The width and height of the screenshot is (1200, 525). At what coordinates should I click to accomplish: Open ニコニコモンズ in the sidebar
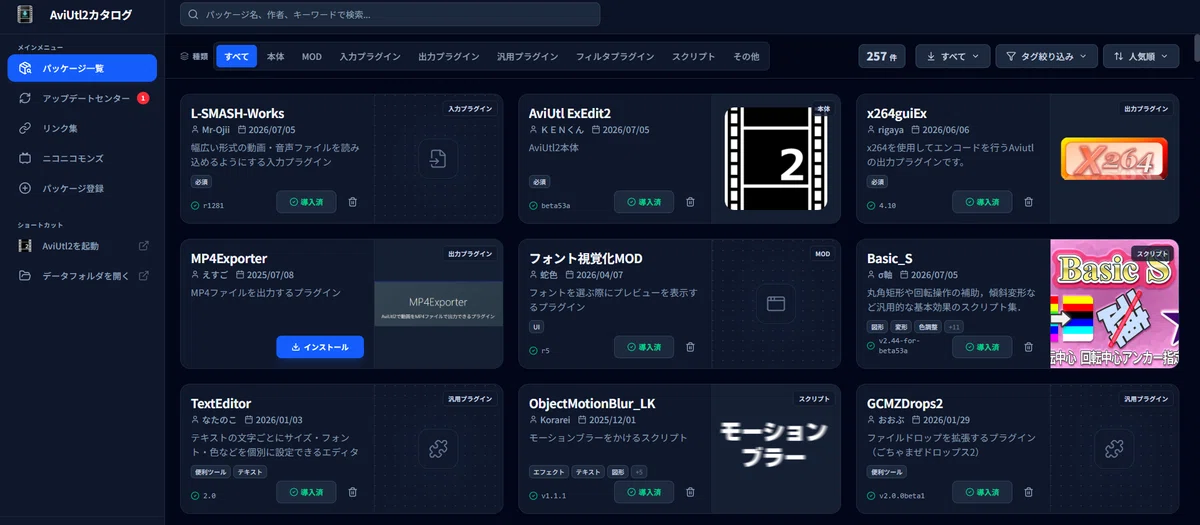click(x=82, y=158)
